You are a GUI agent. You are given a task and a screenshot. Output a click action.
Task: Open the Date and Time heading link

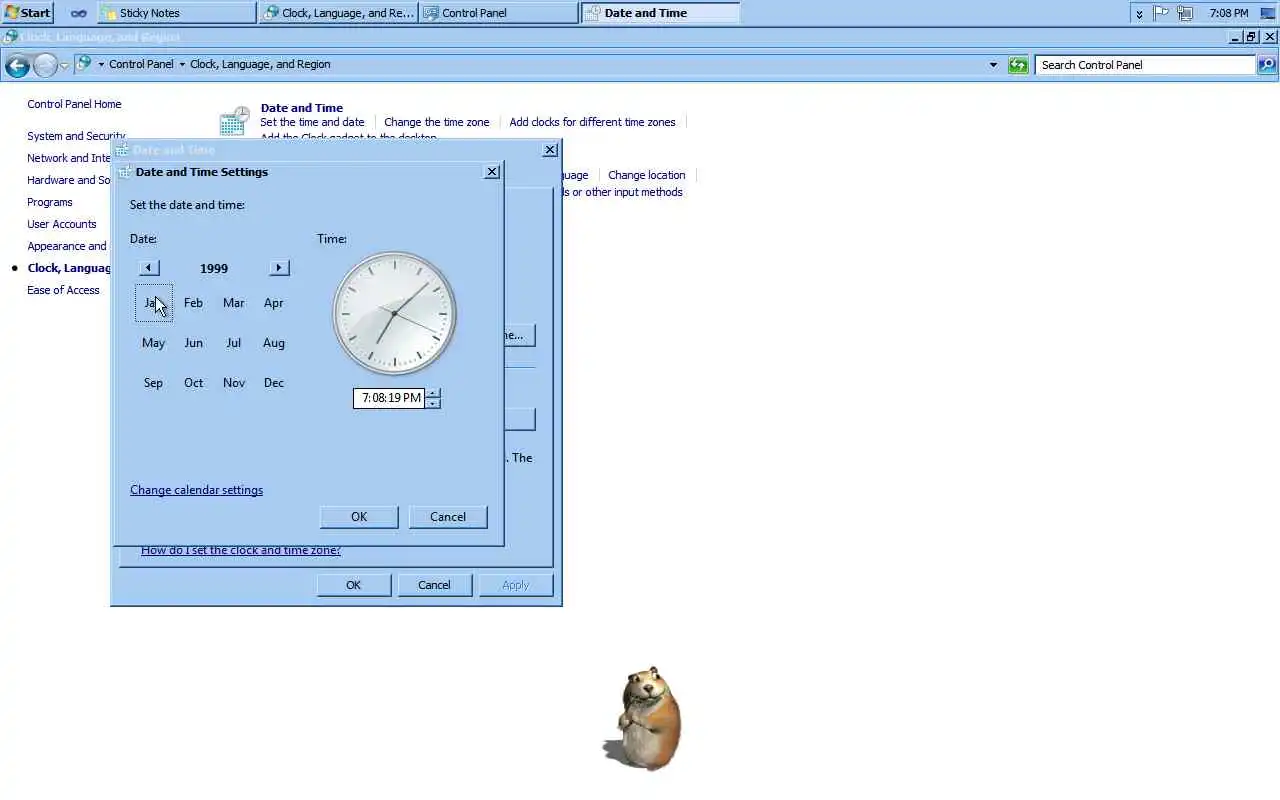click(302, 108)
